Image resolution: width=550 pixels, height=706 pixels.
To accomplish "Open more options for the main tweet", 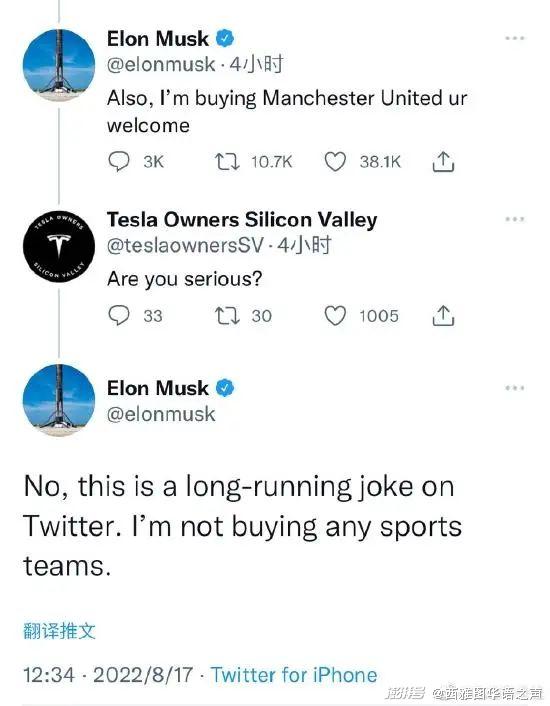I will pyautogui.click(x=515, y=388).
